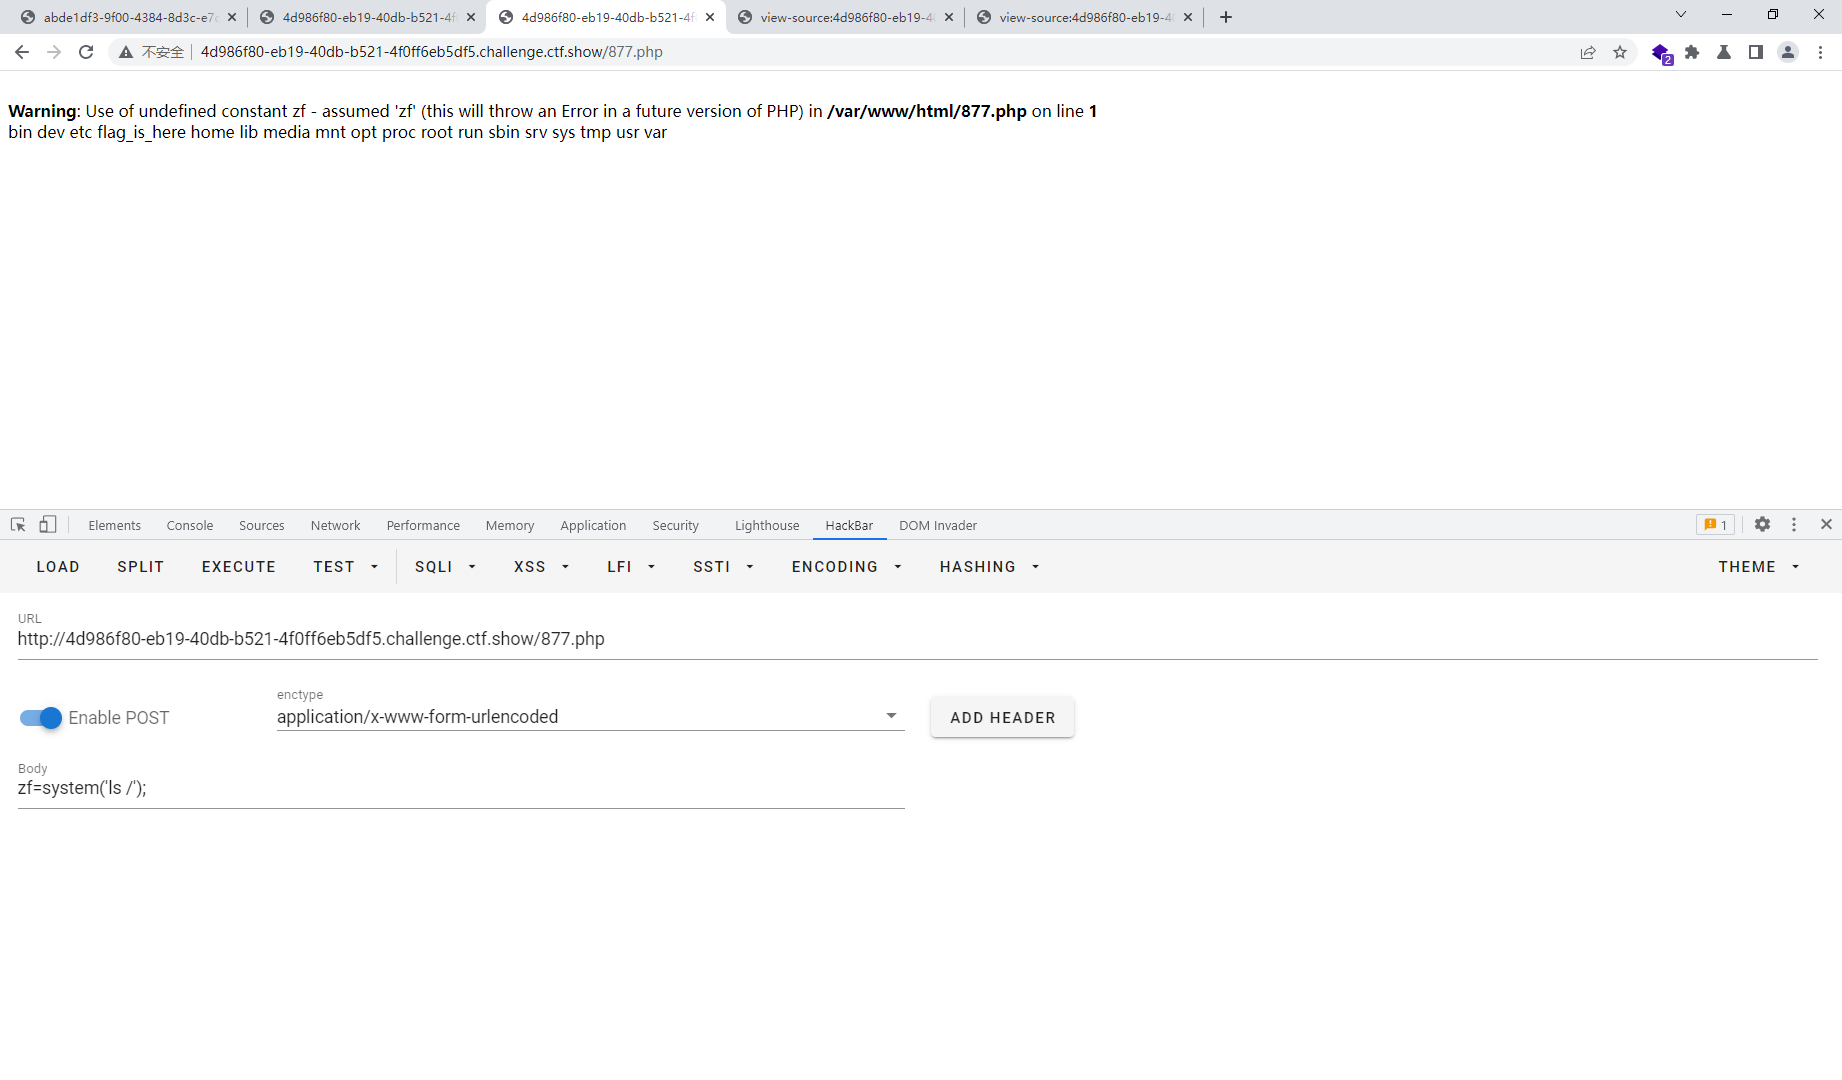Expand the SSTI dropdown menu
1842x1080 pixels.
point(723,567)
